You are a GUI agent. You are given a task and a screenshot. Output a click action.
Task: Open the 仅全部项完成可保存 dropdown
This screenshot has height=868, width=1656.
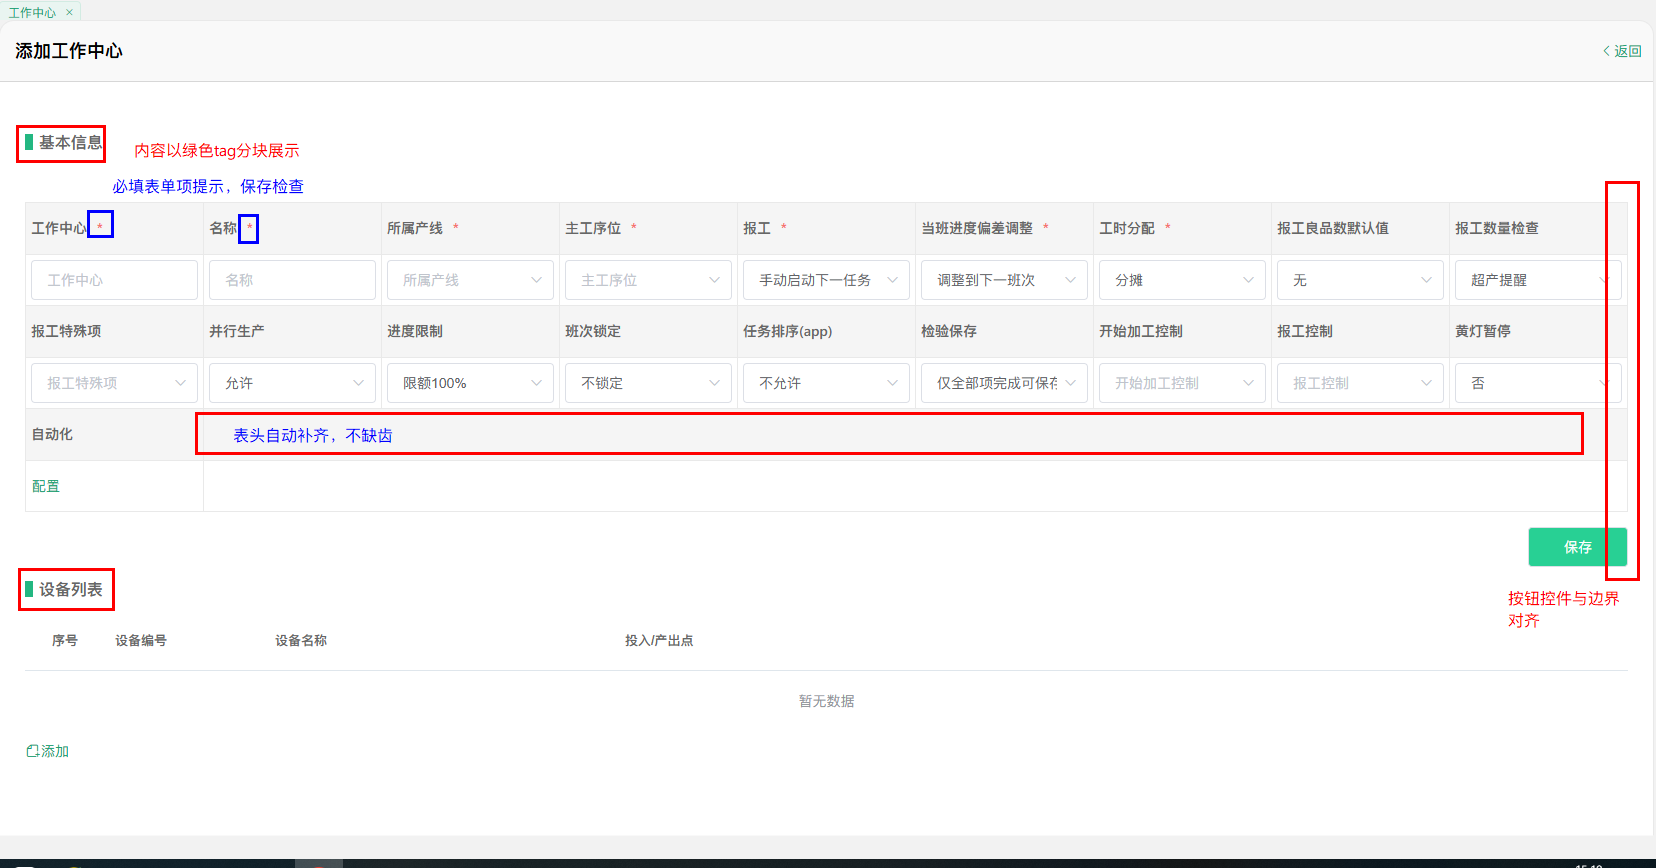(1004, 383)
